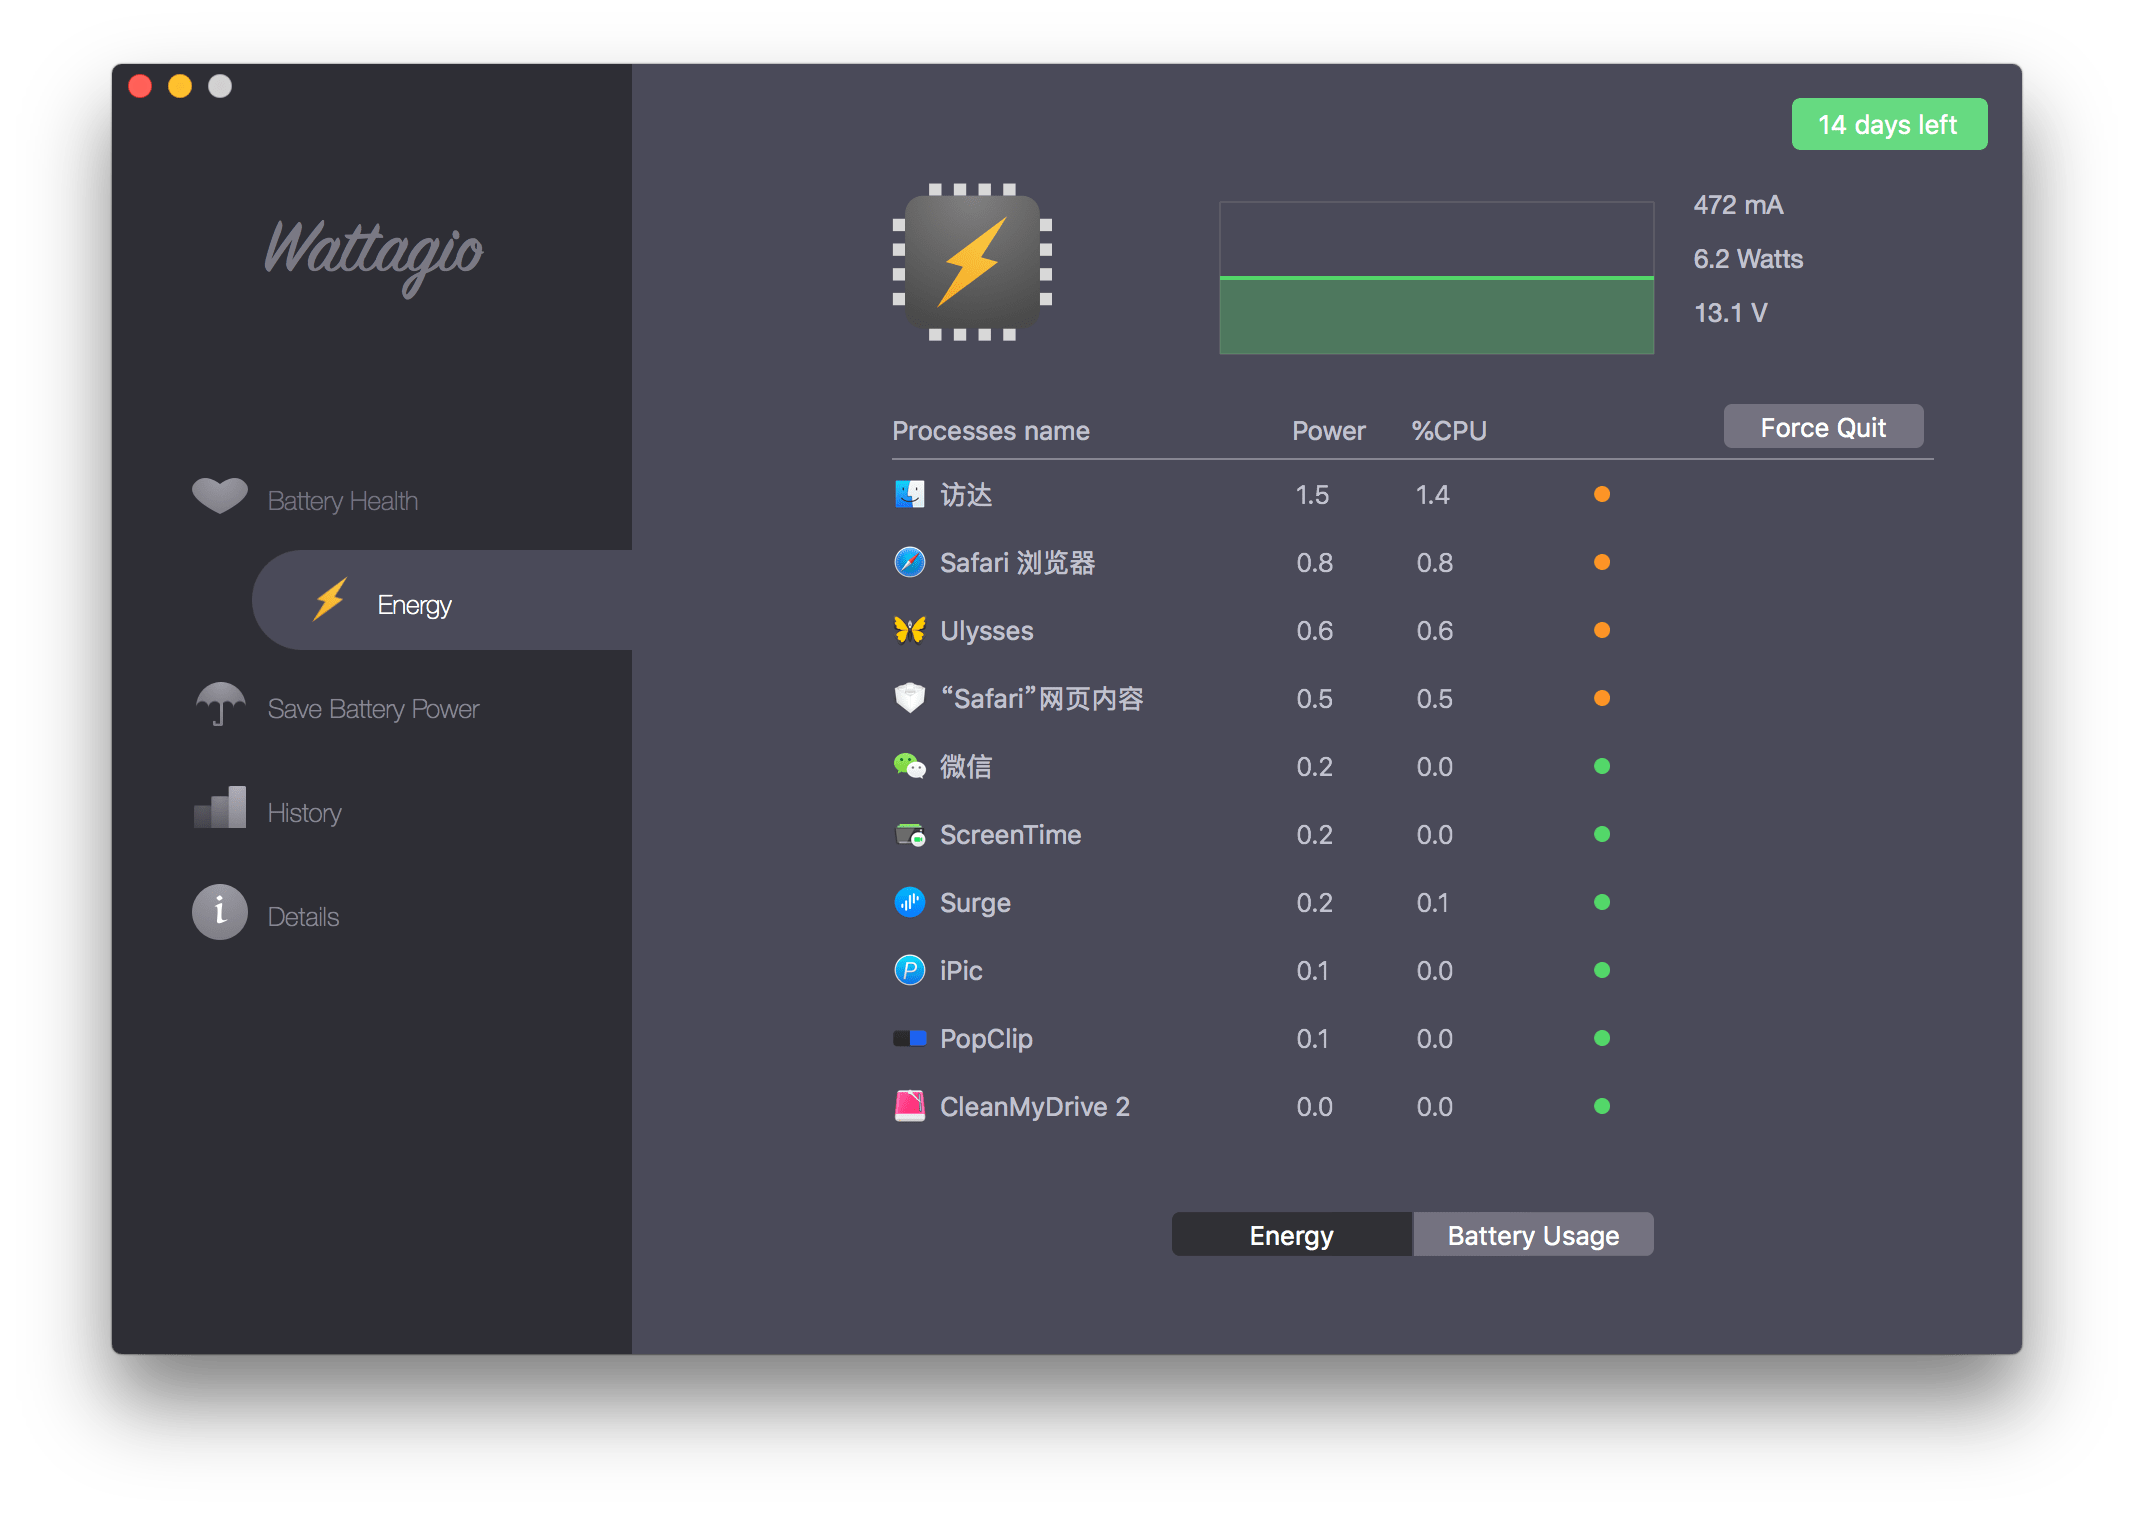Click the WeChat icon beside 微信

tap(909, 766)
